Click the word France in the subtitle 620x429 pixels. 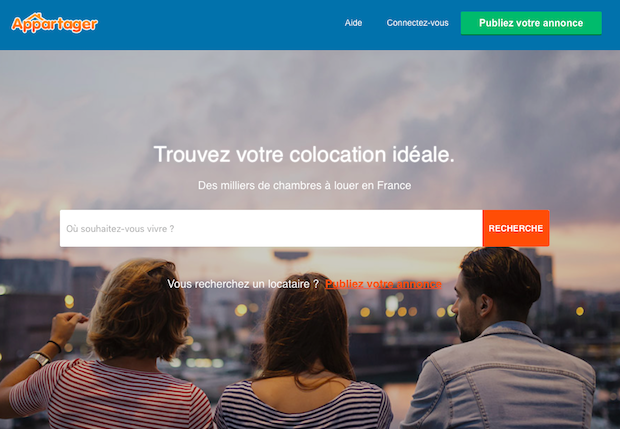pyautogui.click(x=394, y=185)
